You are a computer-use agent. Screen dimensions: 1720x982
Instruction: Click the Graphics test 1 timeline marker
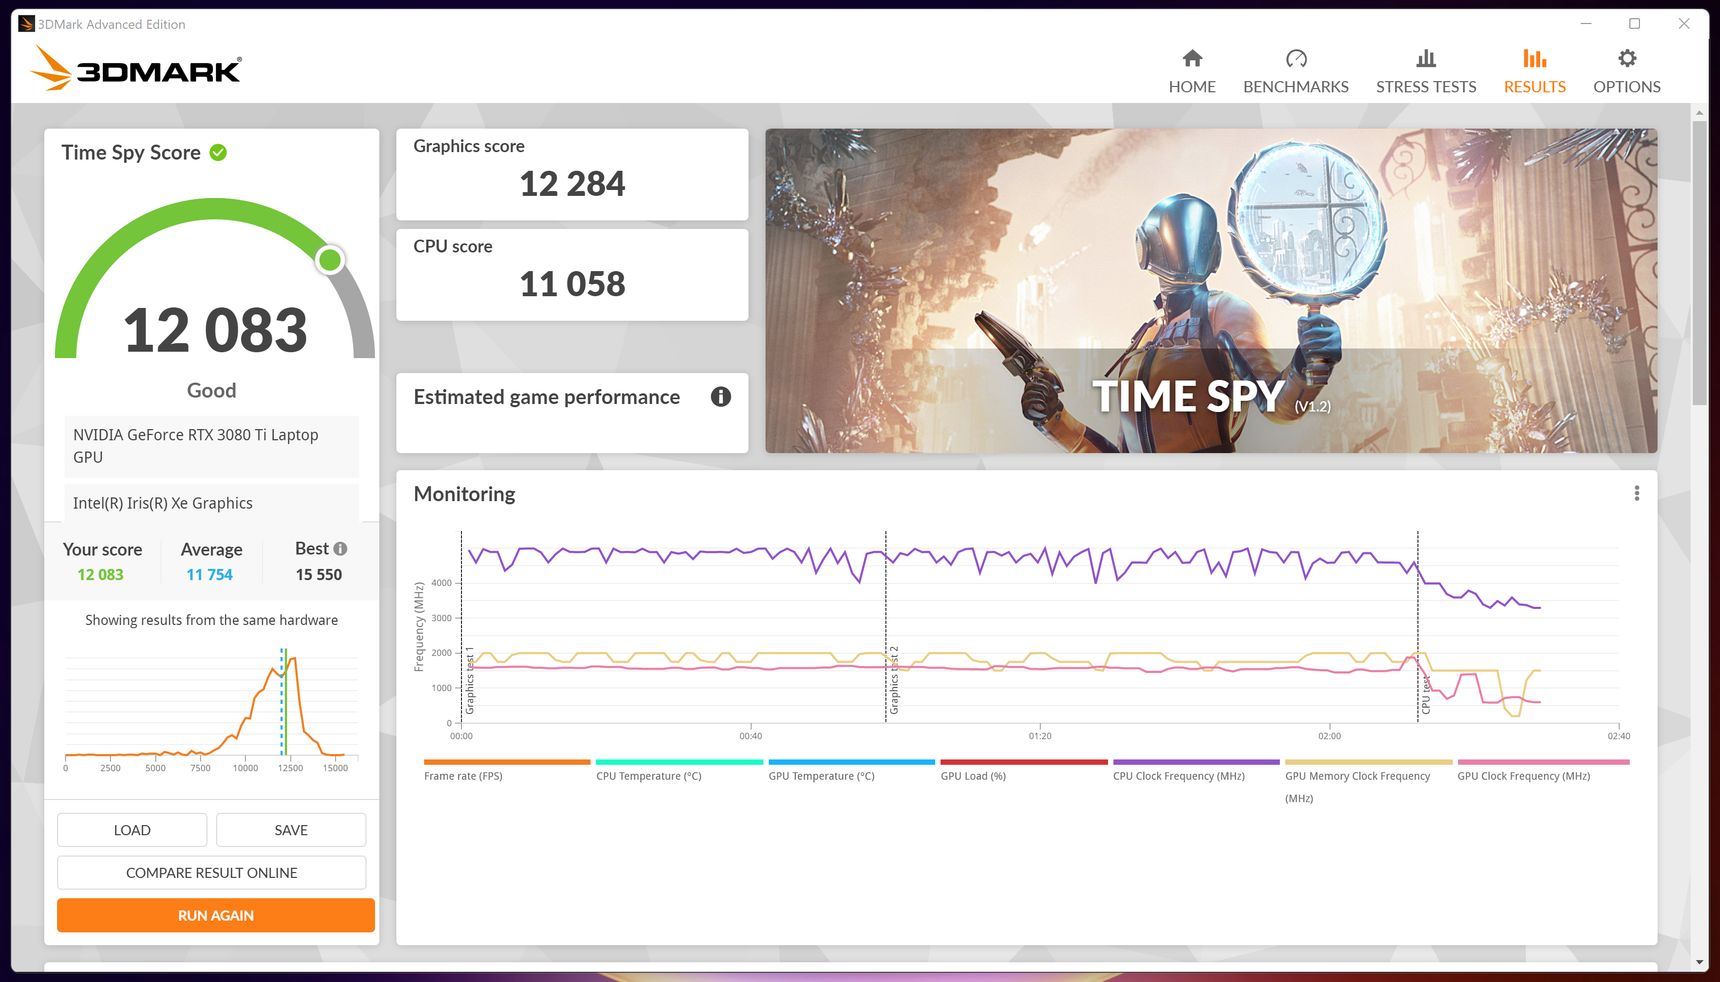coord(470,680)
